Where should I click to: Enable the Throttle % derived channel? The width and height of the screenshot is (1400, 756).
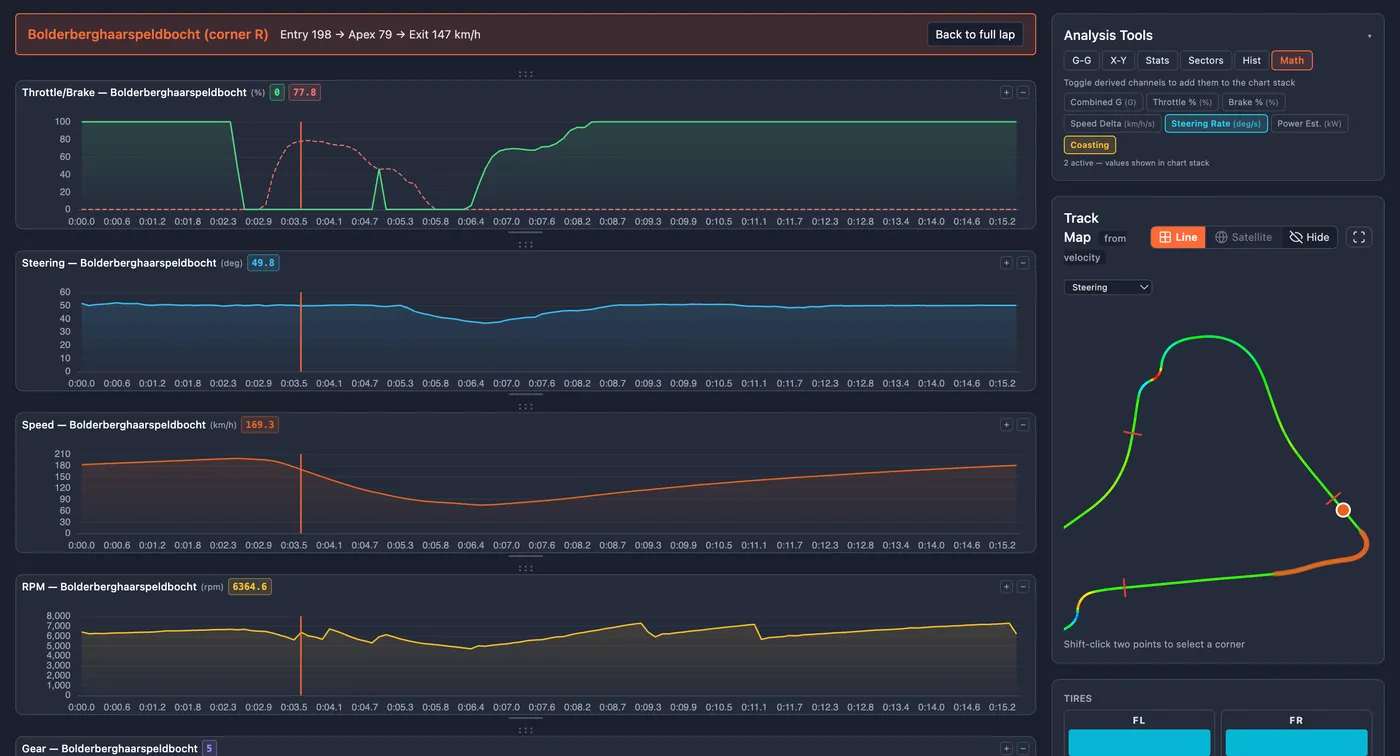coord(1182,102)
